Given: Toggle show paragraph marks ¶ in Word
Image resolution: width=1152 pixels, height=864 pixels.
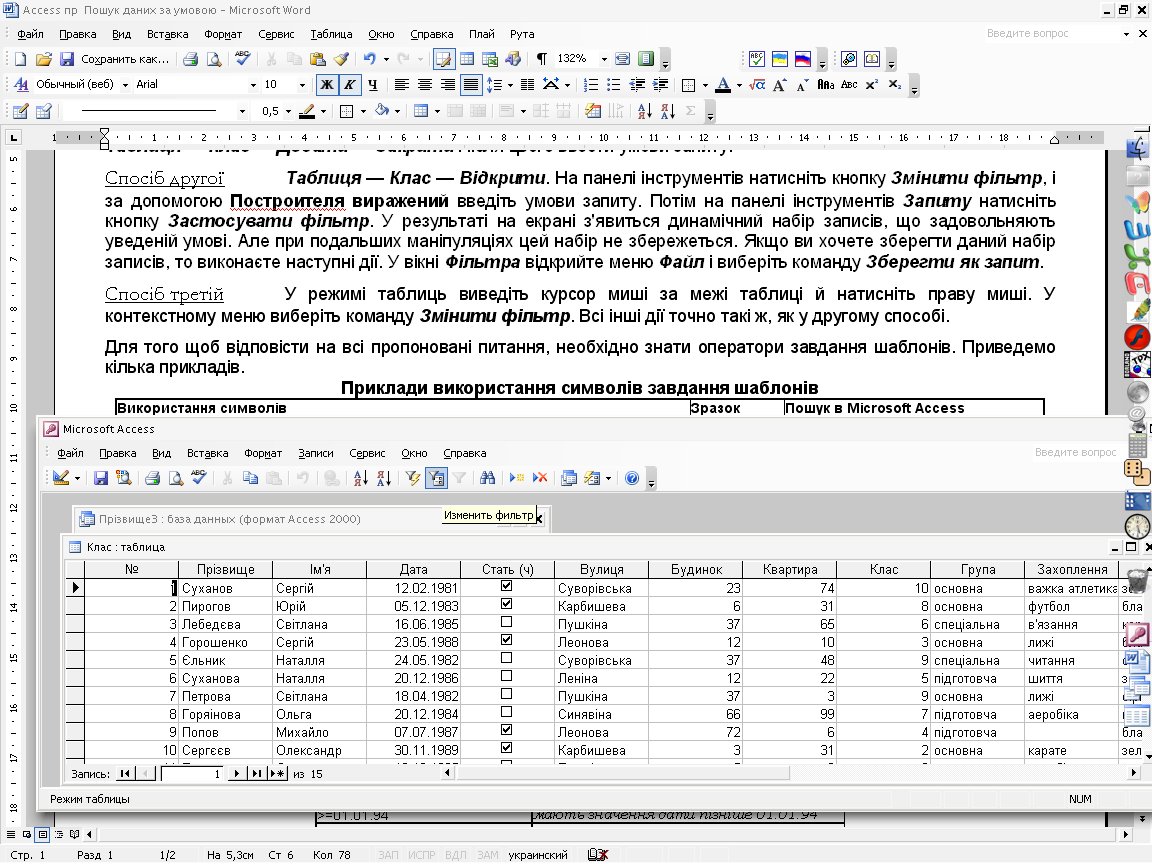Looking at the screenshot, I should (541, 59).
